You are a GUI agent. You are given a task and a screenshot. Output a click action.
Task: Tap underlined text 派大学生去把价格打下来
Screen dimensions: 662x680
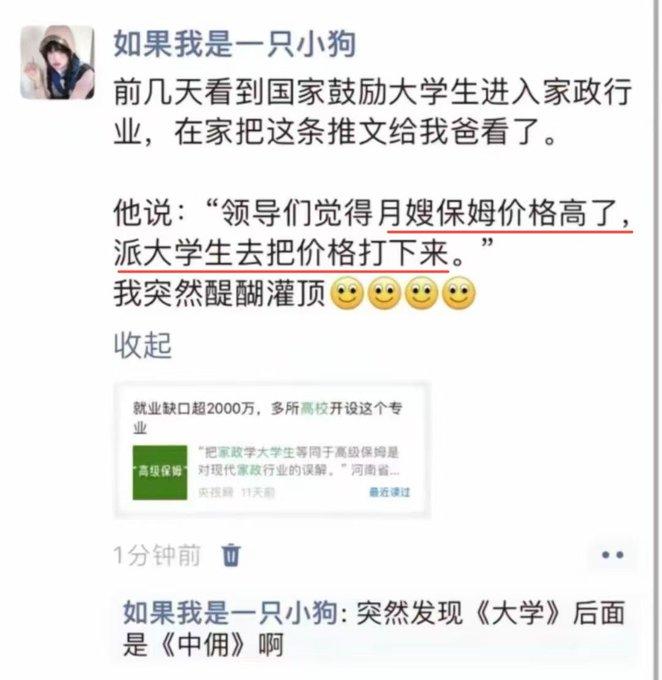click(281, 253)
